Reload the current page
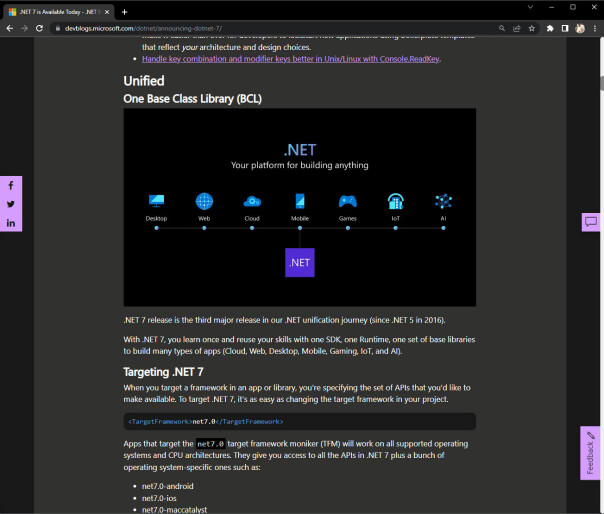The width and height of the screenshot is (604, 514). pos(39,28)
